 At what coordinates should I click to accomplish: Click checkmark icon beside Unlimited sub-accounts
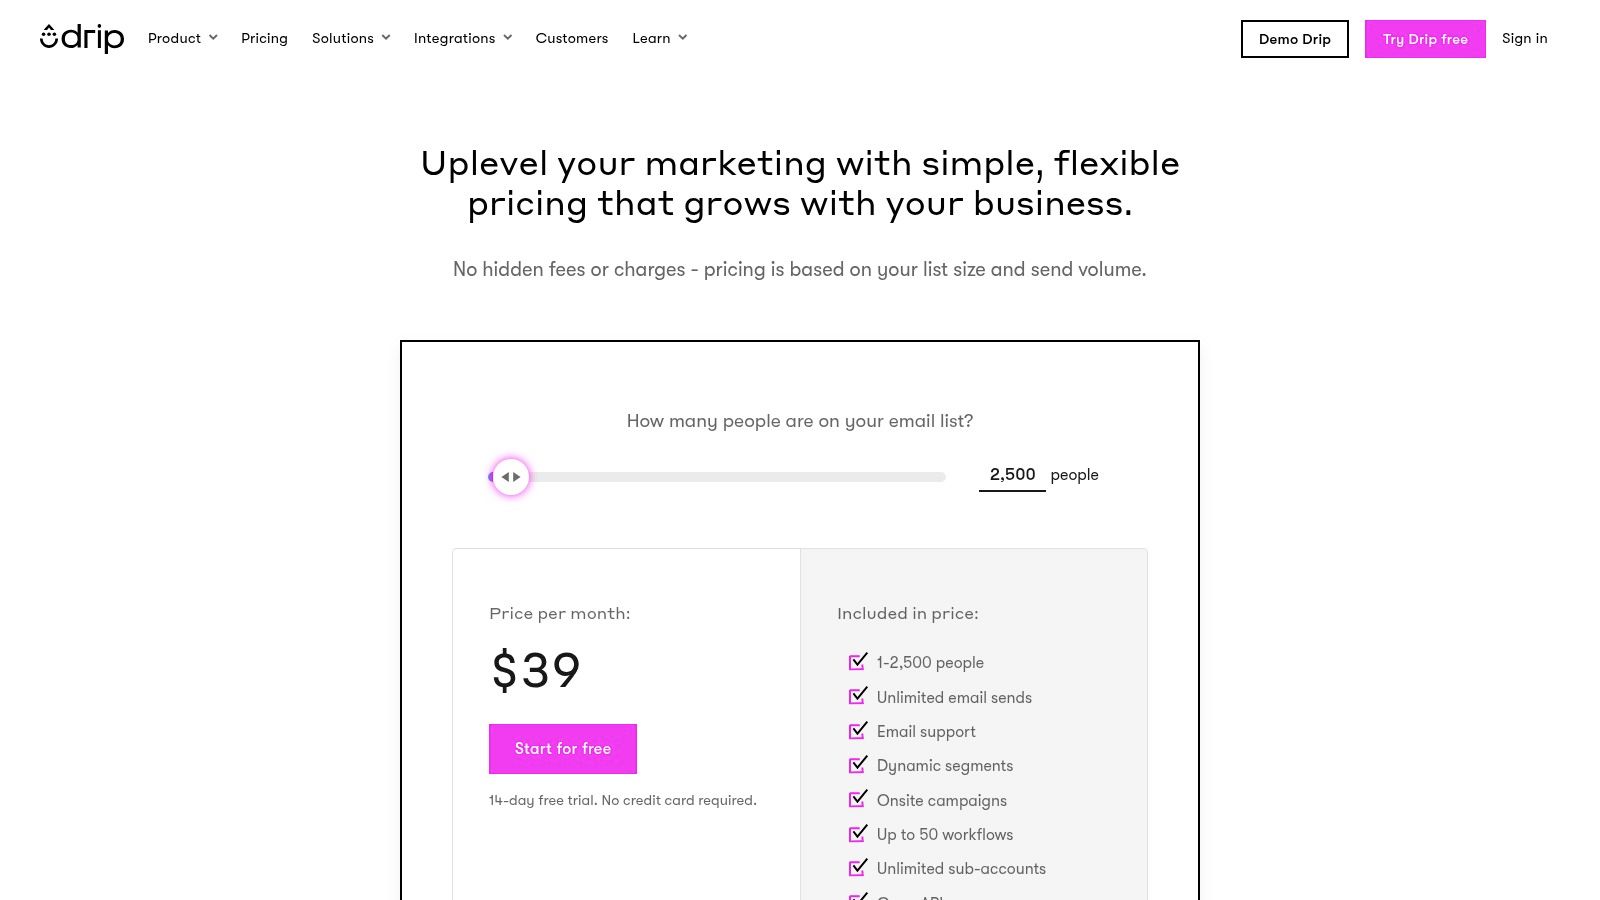858,868
